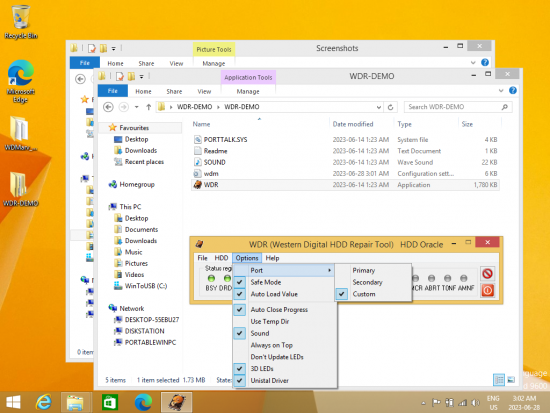The width and height of the screenshot is (550, 413).
Task: Open File Explorer from taskbar
Action: (75, 402)
